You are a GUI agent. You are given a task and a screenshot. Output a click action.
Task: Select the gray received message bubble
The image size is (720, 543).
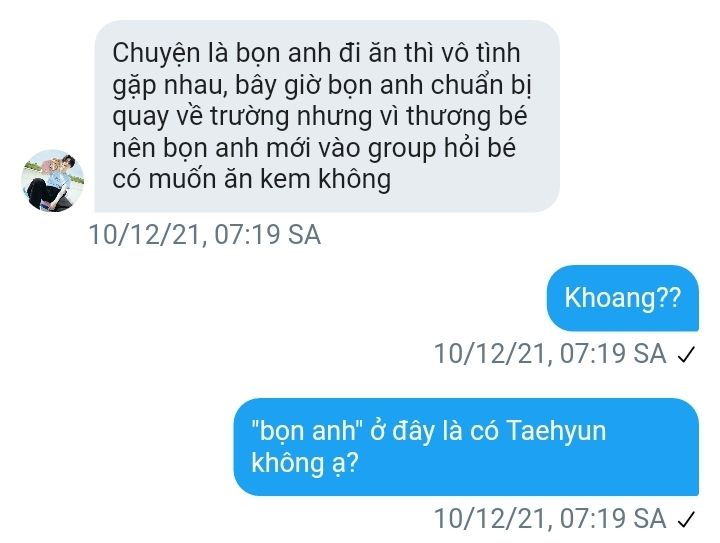tap(327, 116)
